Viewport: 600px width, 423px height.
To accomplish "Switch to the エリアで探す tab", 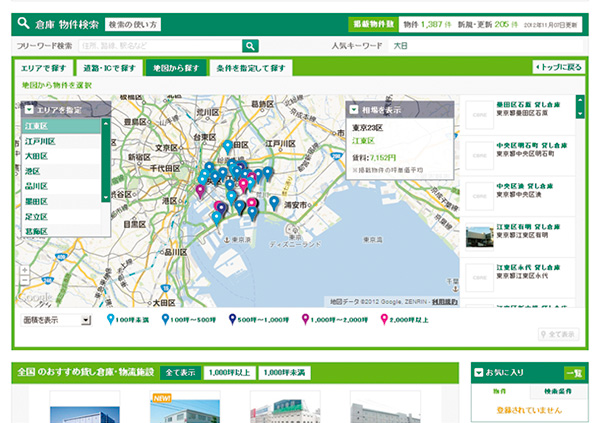I will click(43, 68).
